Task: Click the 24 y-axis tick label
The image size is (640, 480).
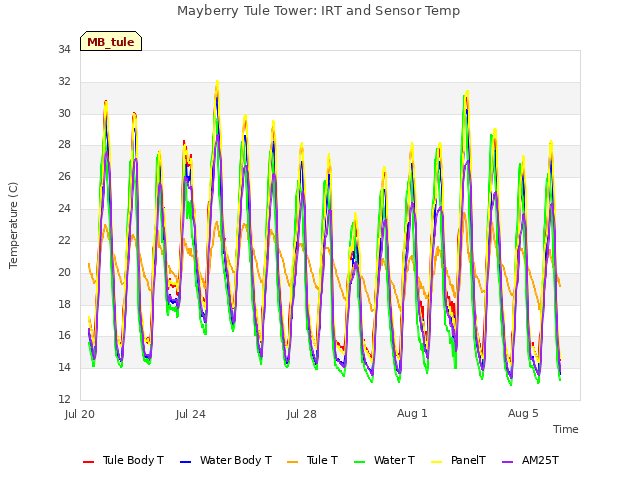Action: coord(64,209)
